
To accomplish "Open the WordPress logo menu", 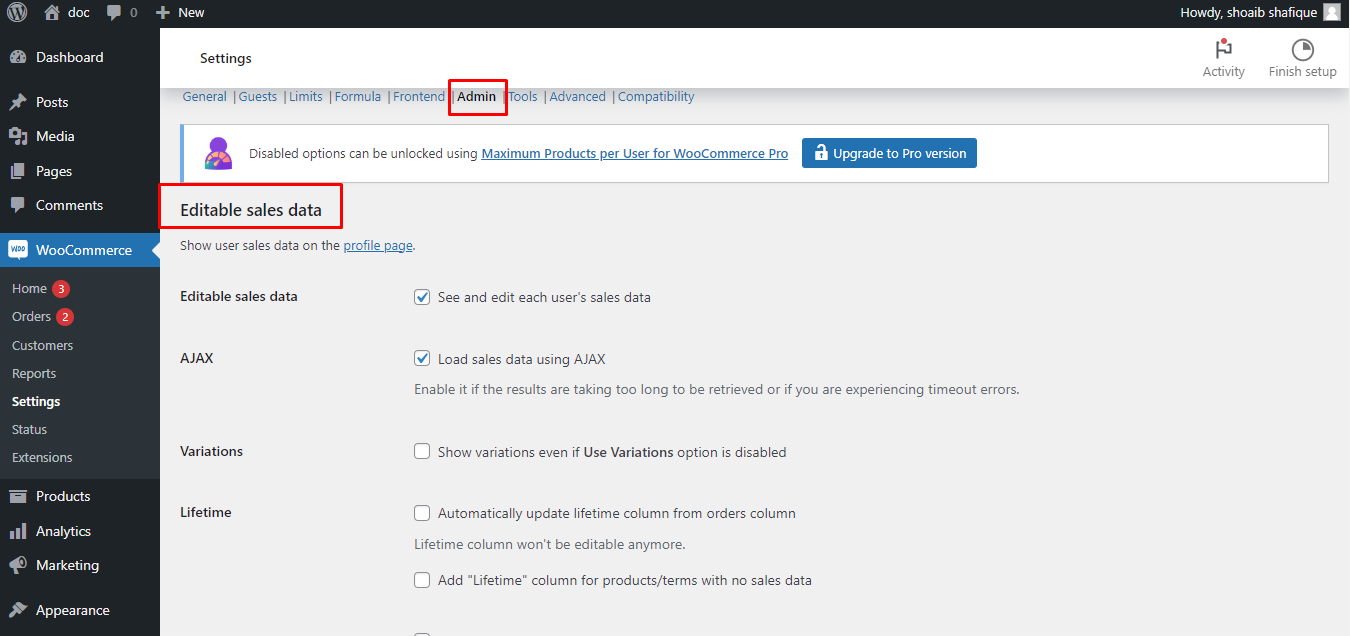I will pos(17,13).
